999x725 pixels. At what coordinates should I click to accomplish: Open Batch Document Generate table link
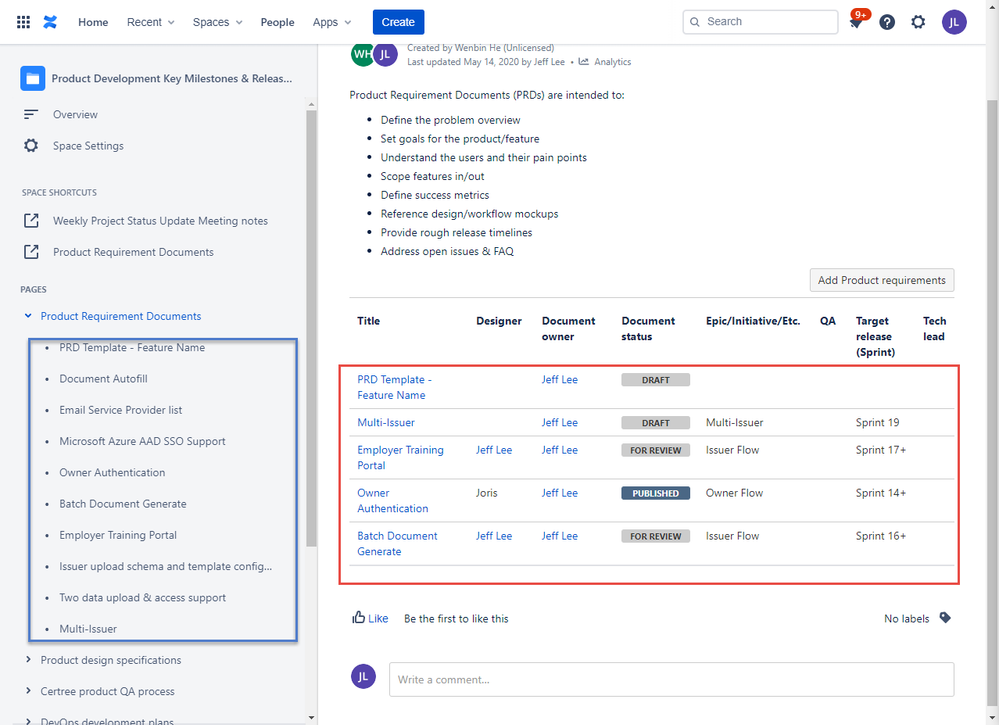coord(397,543)
